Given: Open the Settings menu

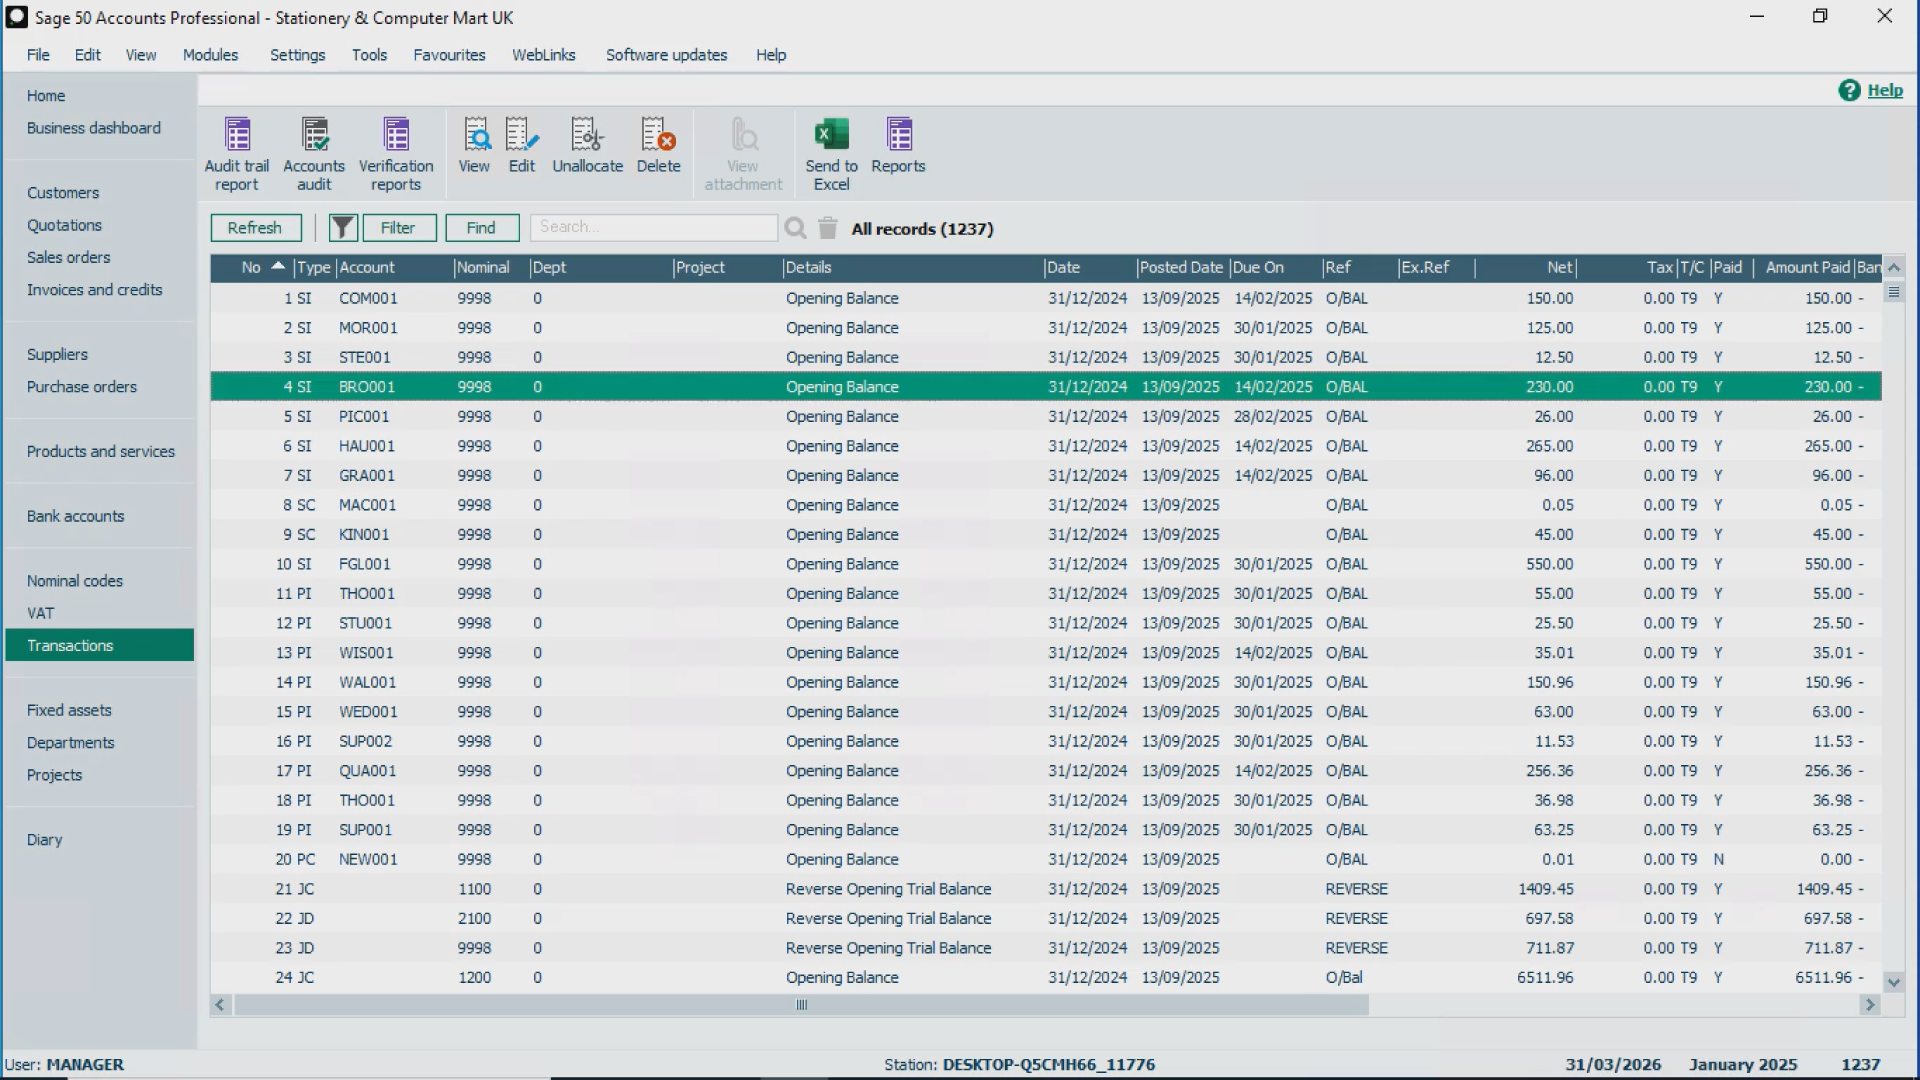Looking at the screenshot, I should (297, 55).
